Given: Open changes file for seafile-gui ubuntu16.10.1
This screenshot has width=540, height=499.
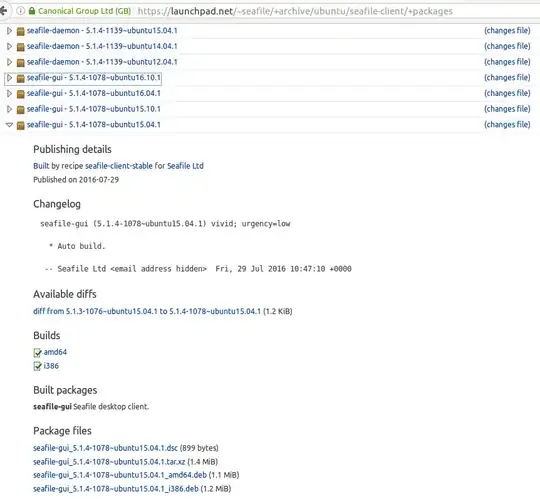Looking at the screenshot, I should (x=507, y=78).
